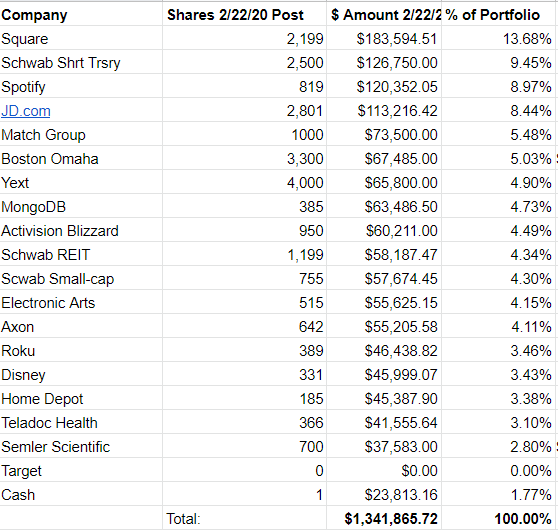This screenshot has height=530, width=558.
Task: Select the Schwab REIT cell
Action: [81, 255]
